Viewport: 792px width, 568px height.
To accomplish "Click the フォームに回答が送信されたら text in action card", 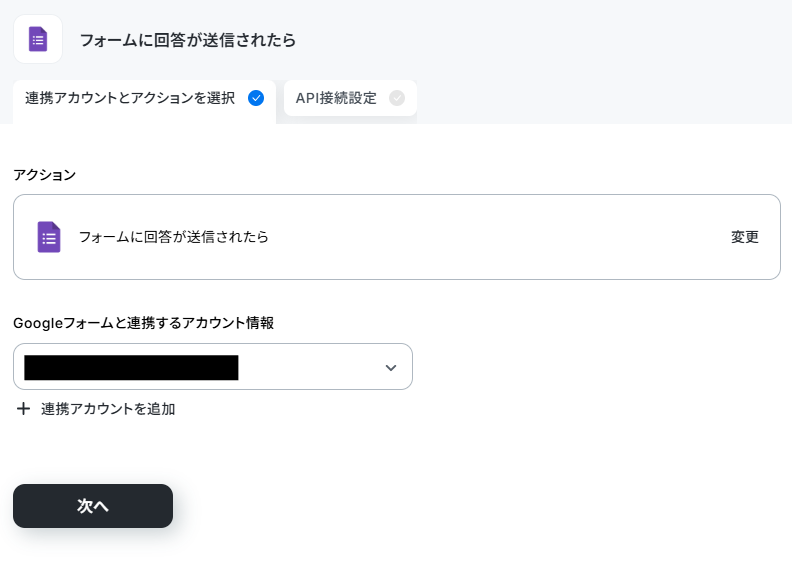I will click(174, 237).
